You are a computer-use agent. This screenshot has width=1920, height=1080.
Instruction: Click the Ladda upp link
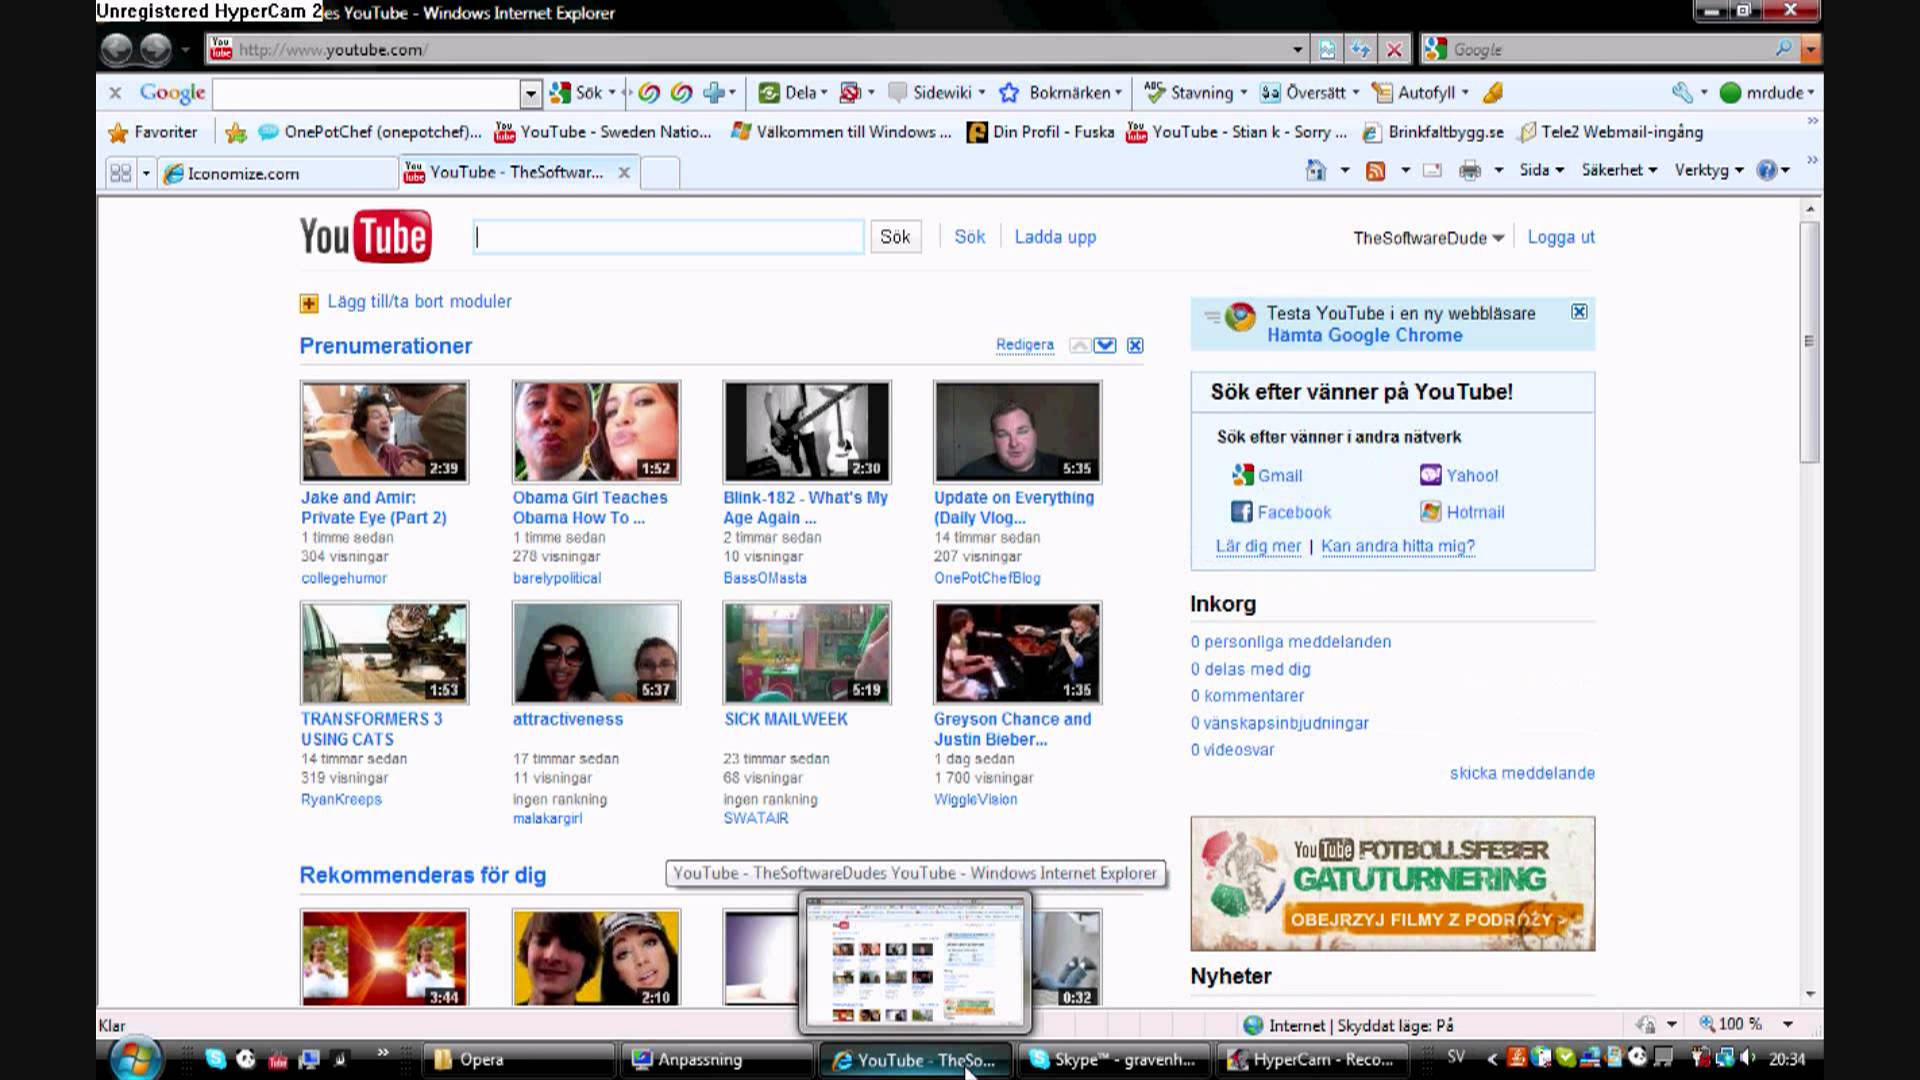(1055, 237)
